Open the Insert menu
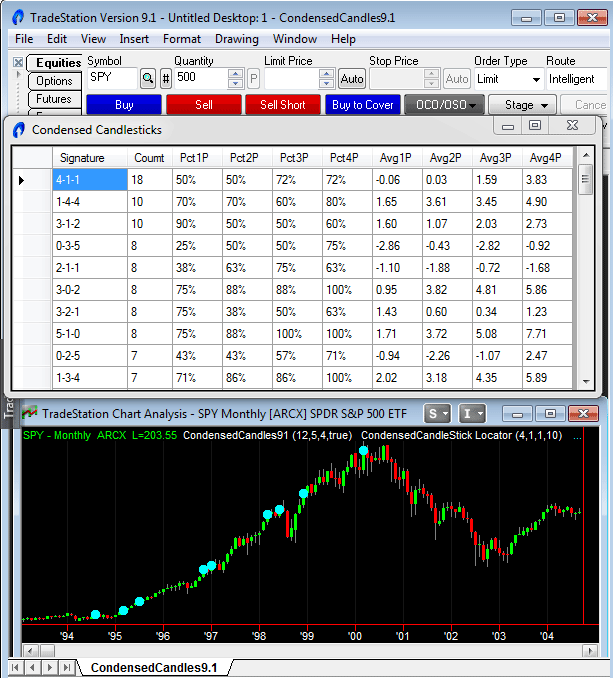The width and height of the screenshot is (613, 678). (x=134, y=39)
